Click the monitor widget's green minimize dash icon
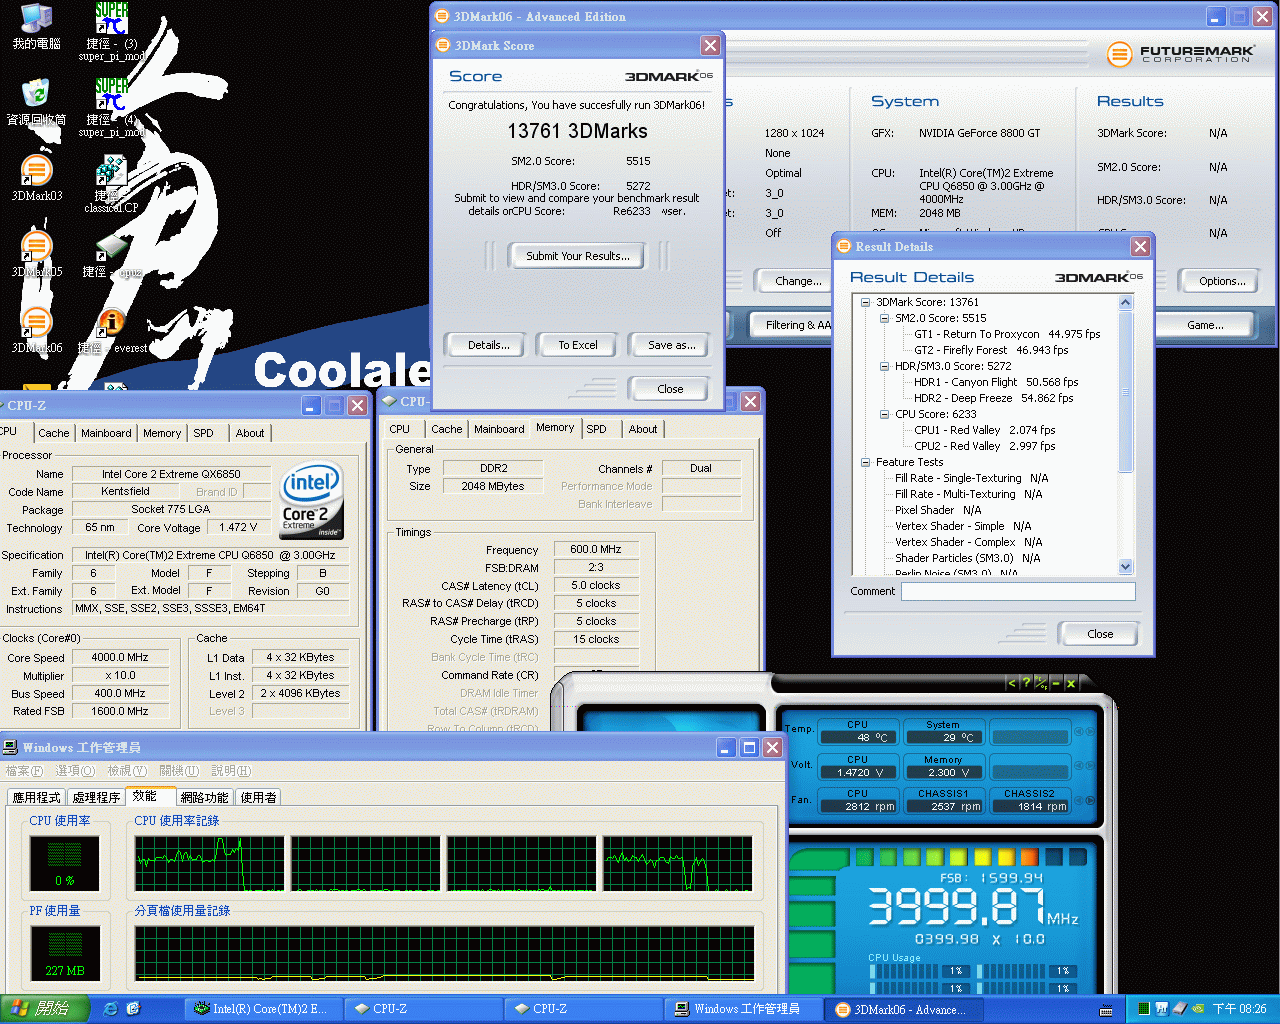This screenshot has width=1280, height=1024. (x=1056, y=683)
